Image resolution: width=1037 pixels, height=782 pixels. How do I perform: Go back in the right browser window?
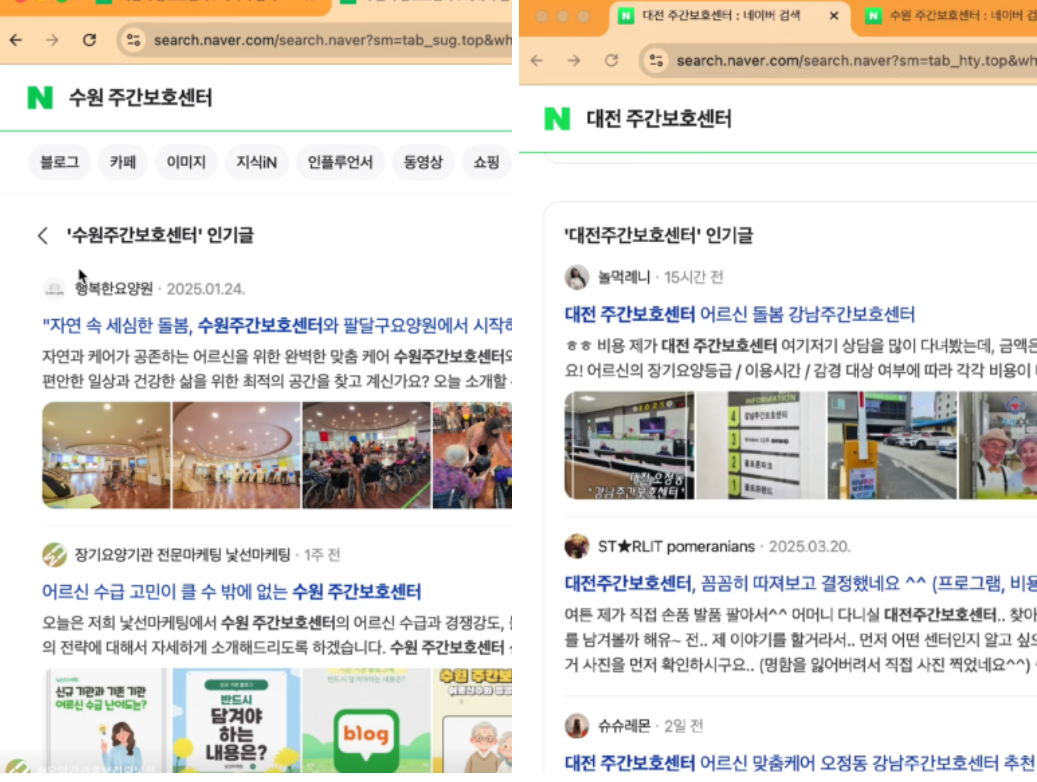[x=537, y=61]
